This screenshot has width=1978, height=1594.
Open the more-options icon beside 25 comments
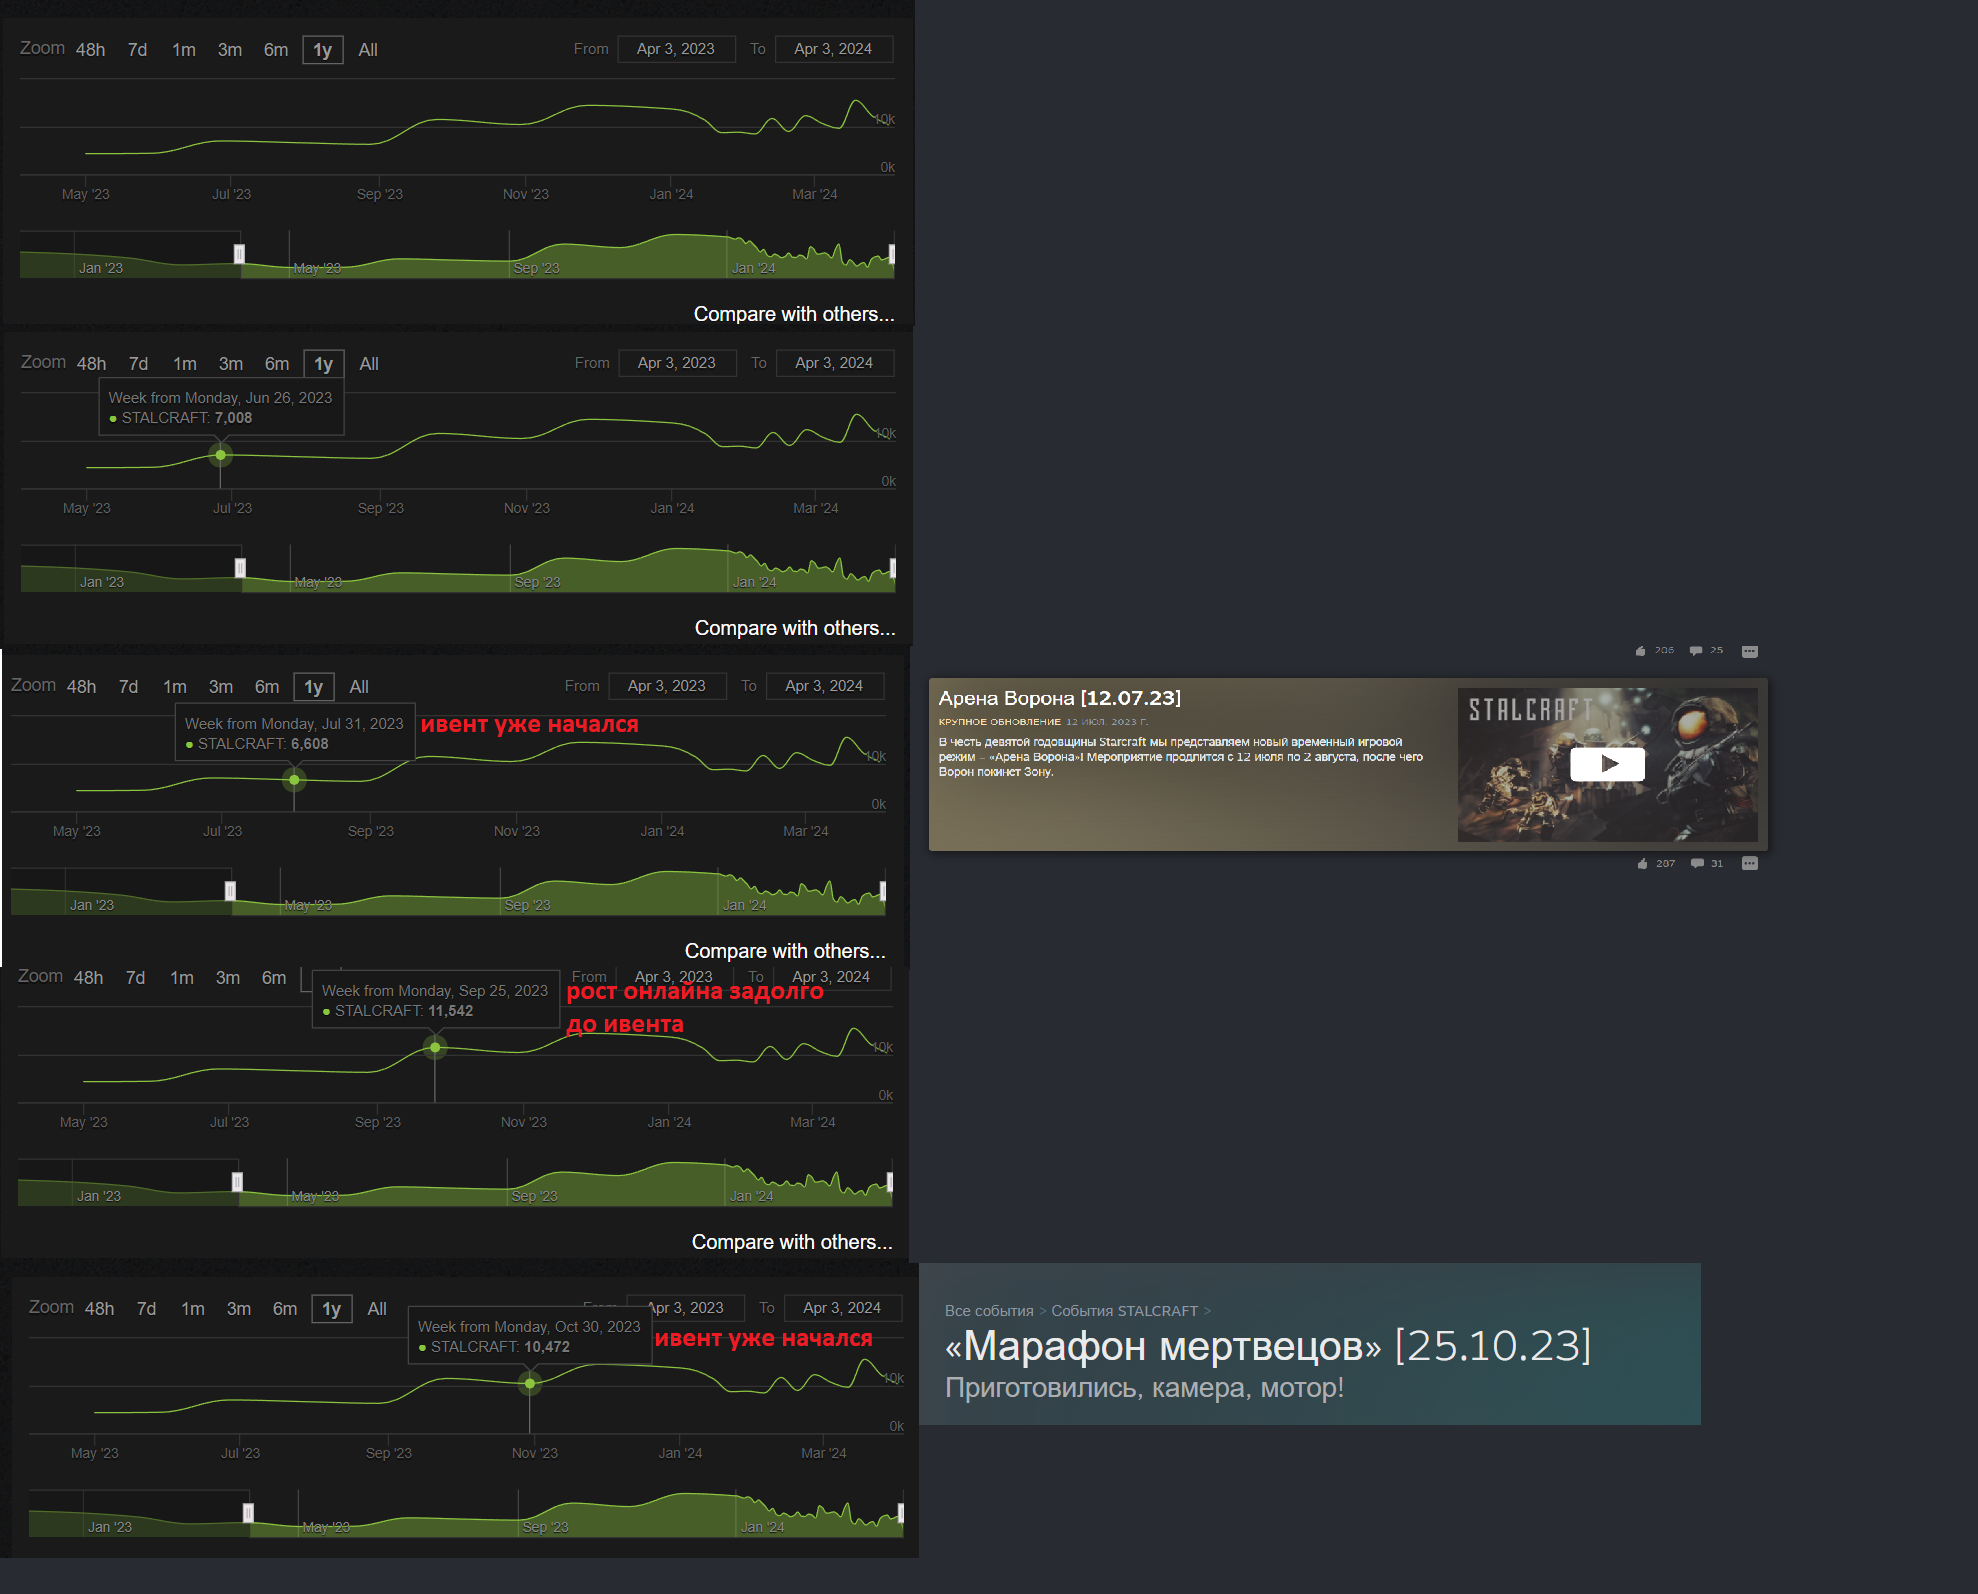click(x=1750, y=651)
